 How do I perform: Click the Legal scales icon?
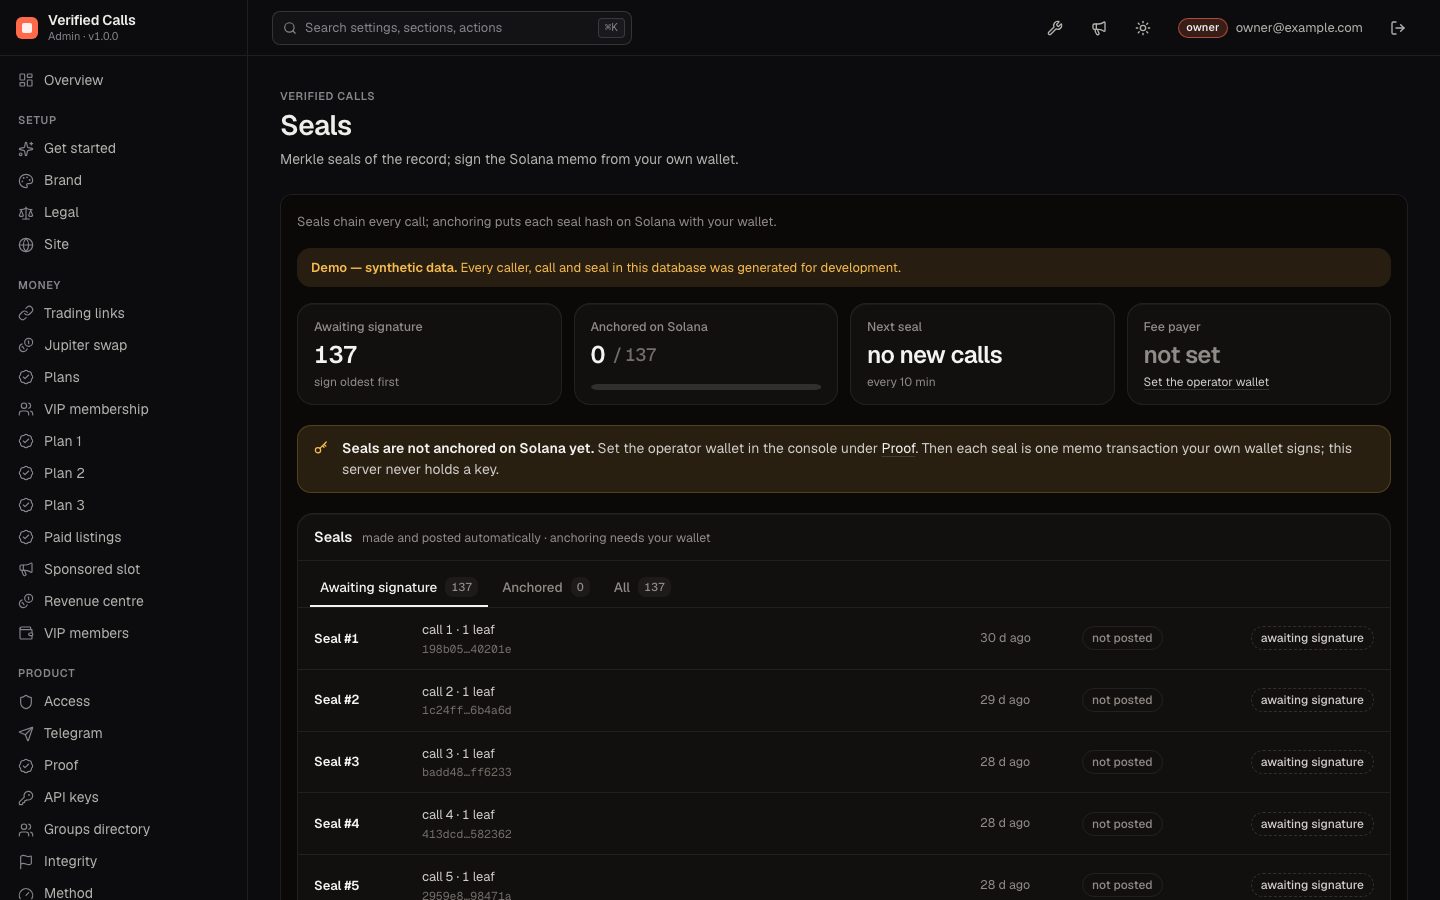click(x=26, y=212)
